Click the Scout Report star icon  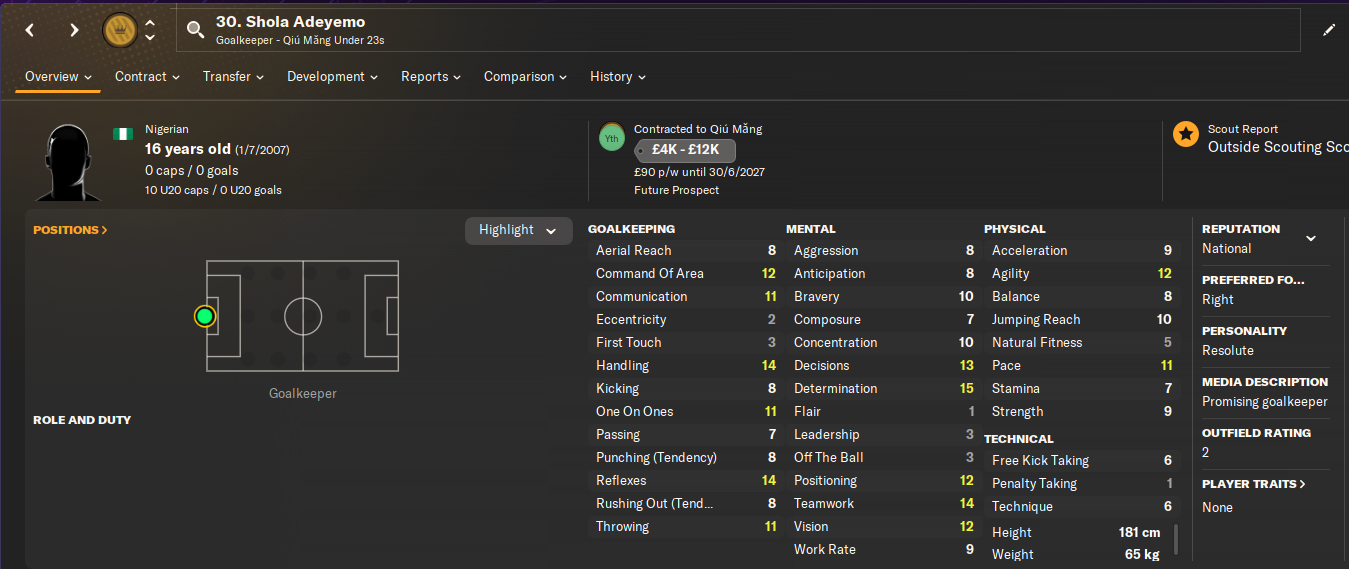(1186, 134)
